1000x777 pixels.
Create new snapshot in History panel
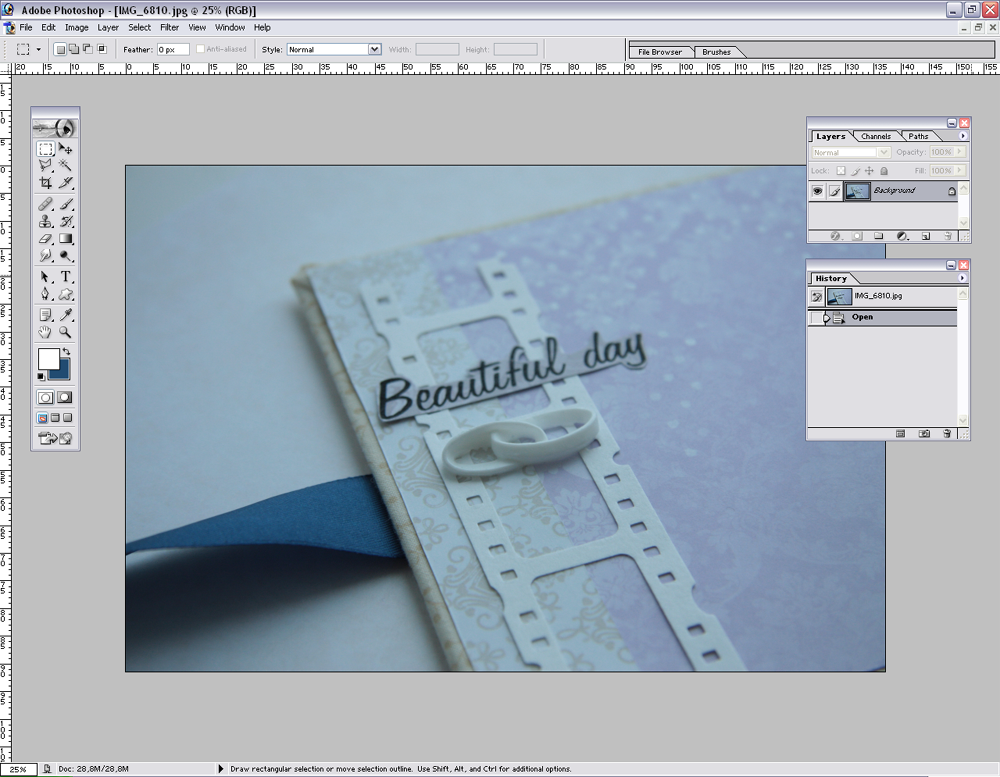[x=923, y=434]
